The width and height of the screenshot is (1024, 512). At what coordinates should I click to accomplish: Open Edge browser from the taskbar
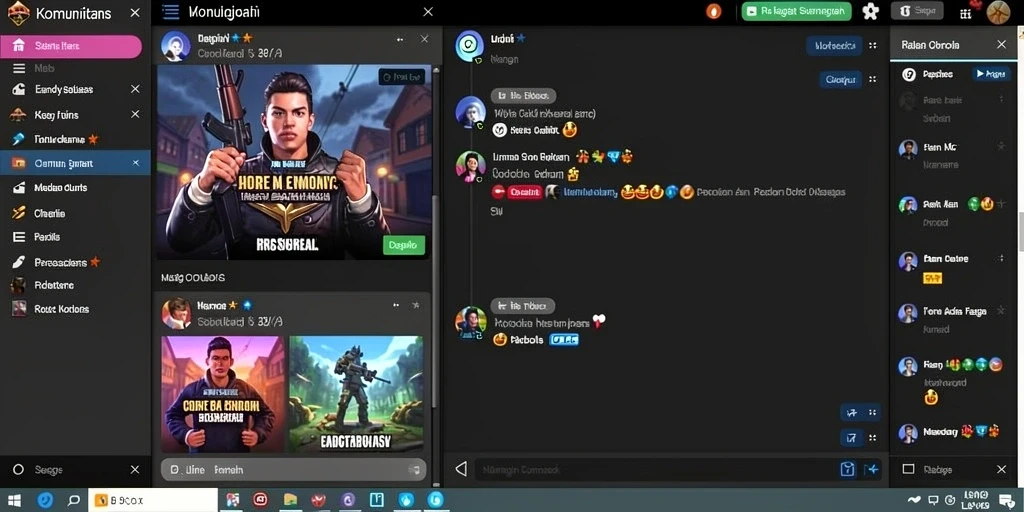click(x=45, y=500)
